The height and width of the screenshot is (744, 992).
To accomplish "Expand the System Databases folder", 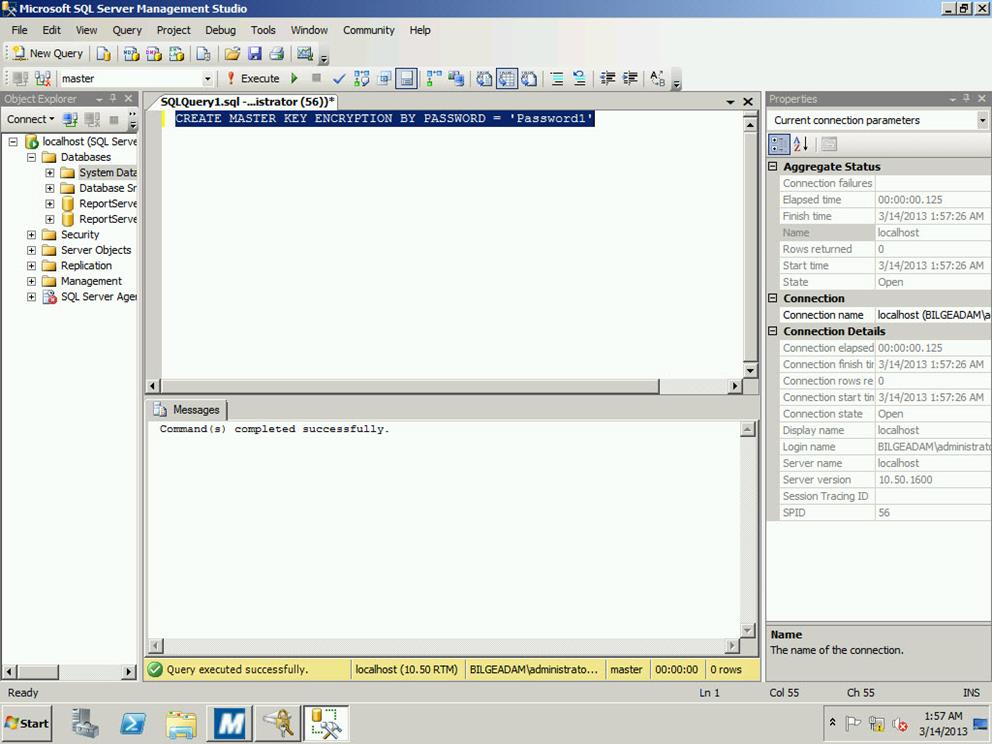I will (x=50, y=173).
